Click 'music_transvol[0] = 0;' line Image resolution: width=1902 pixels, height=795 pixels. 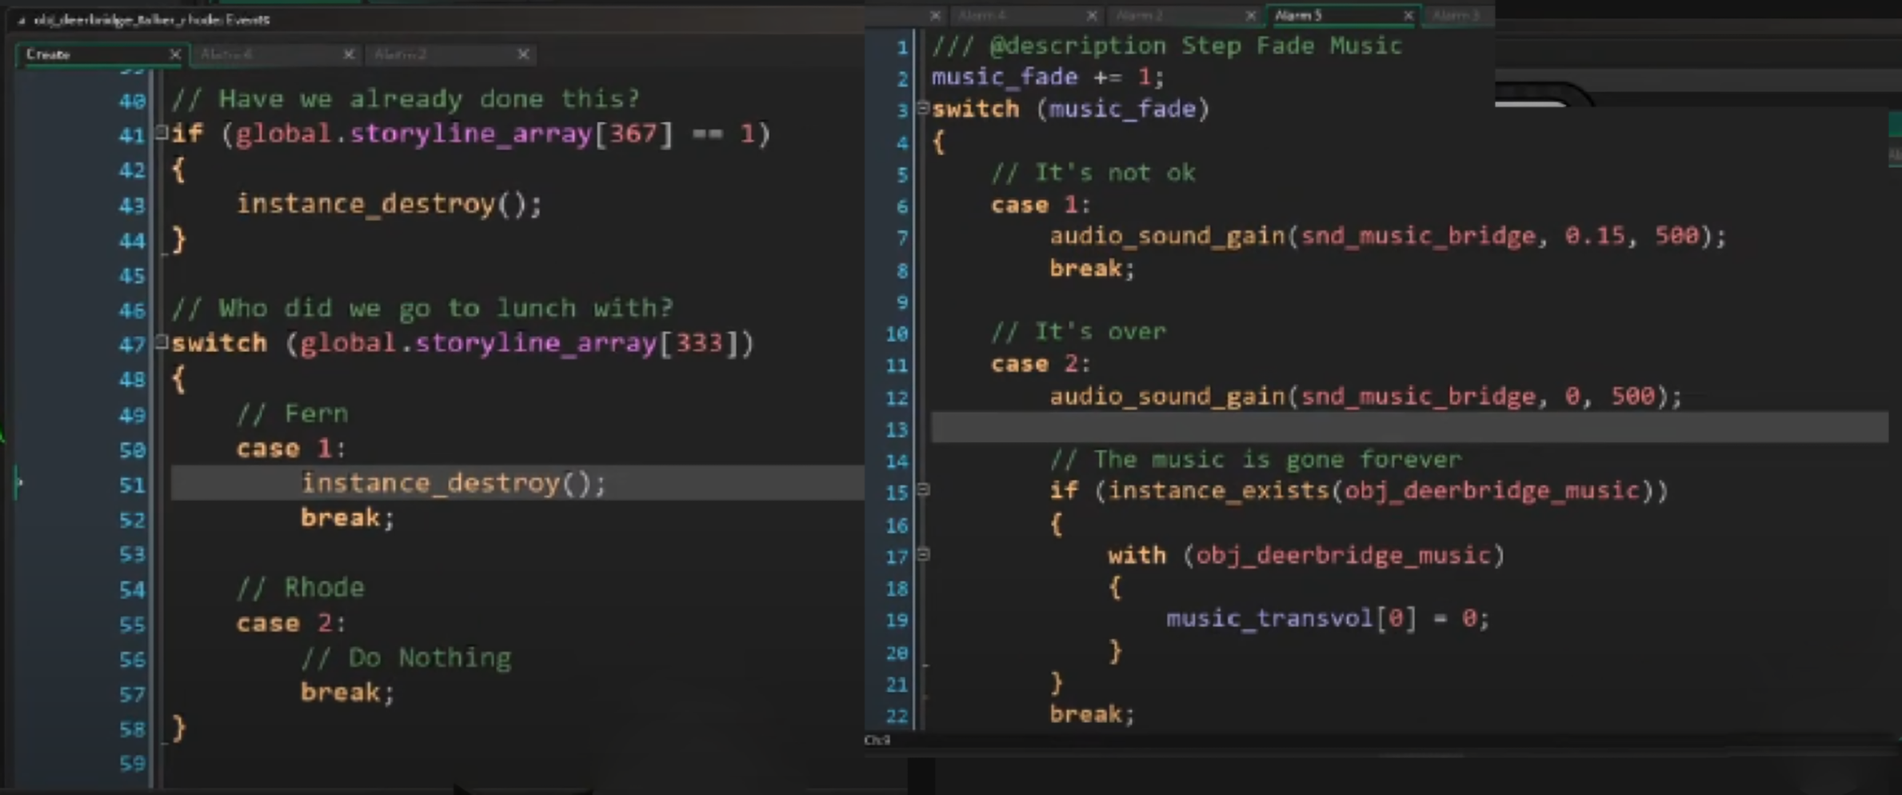pos(1328,618)
